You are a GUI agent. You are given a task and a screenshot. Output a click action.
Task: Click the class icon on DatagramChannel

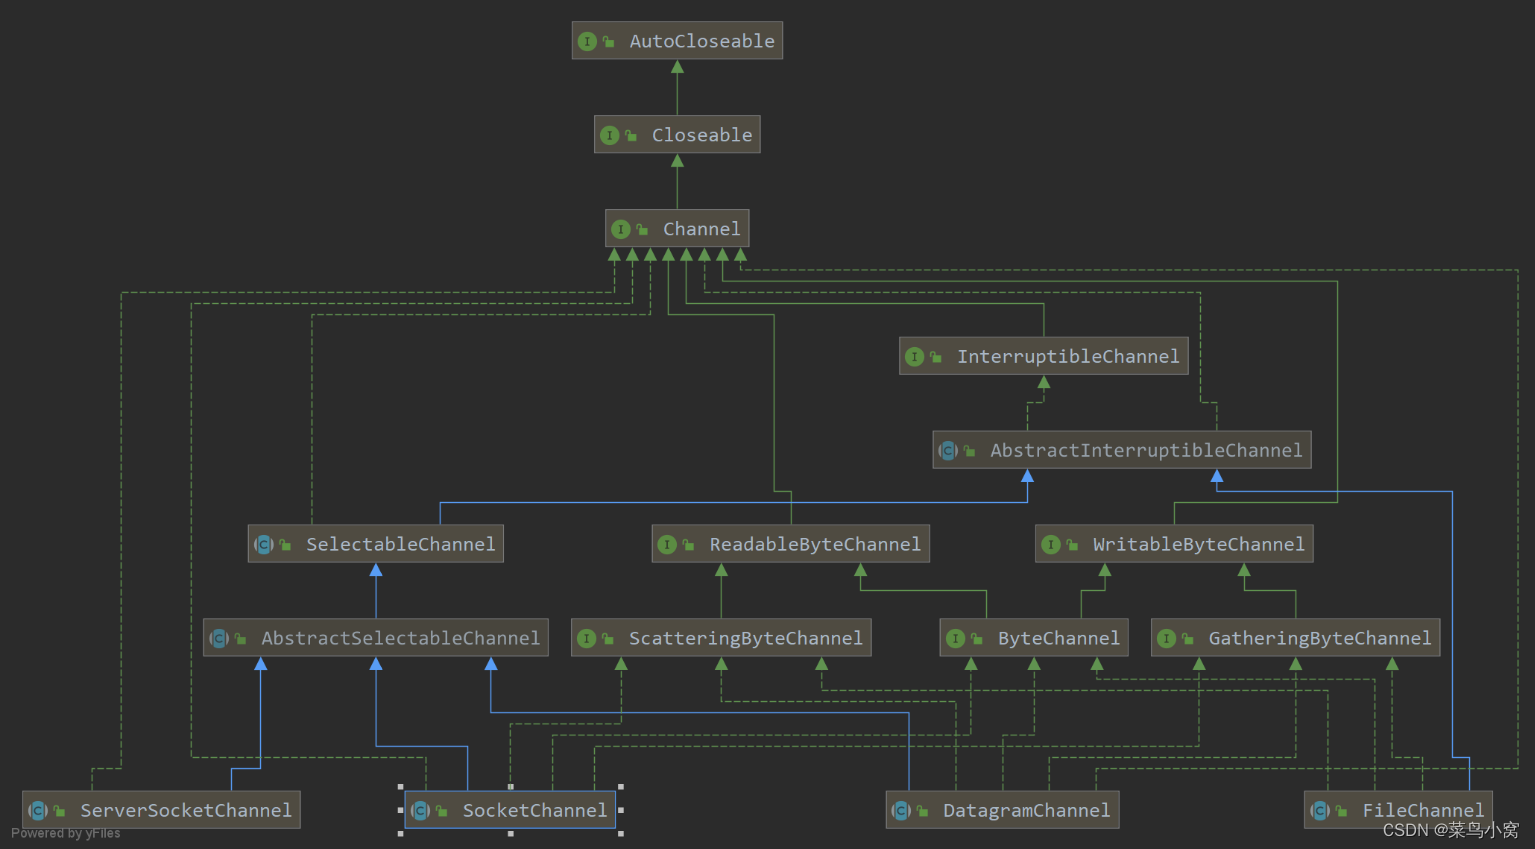(x=901, y=810)
